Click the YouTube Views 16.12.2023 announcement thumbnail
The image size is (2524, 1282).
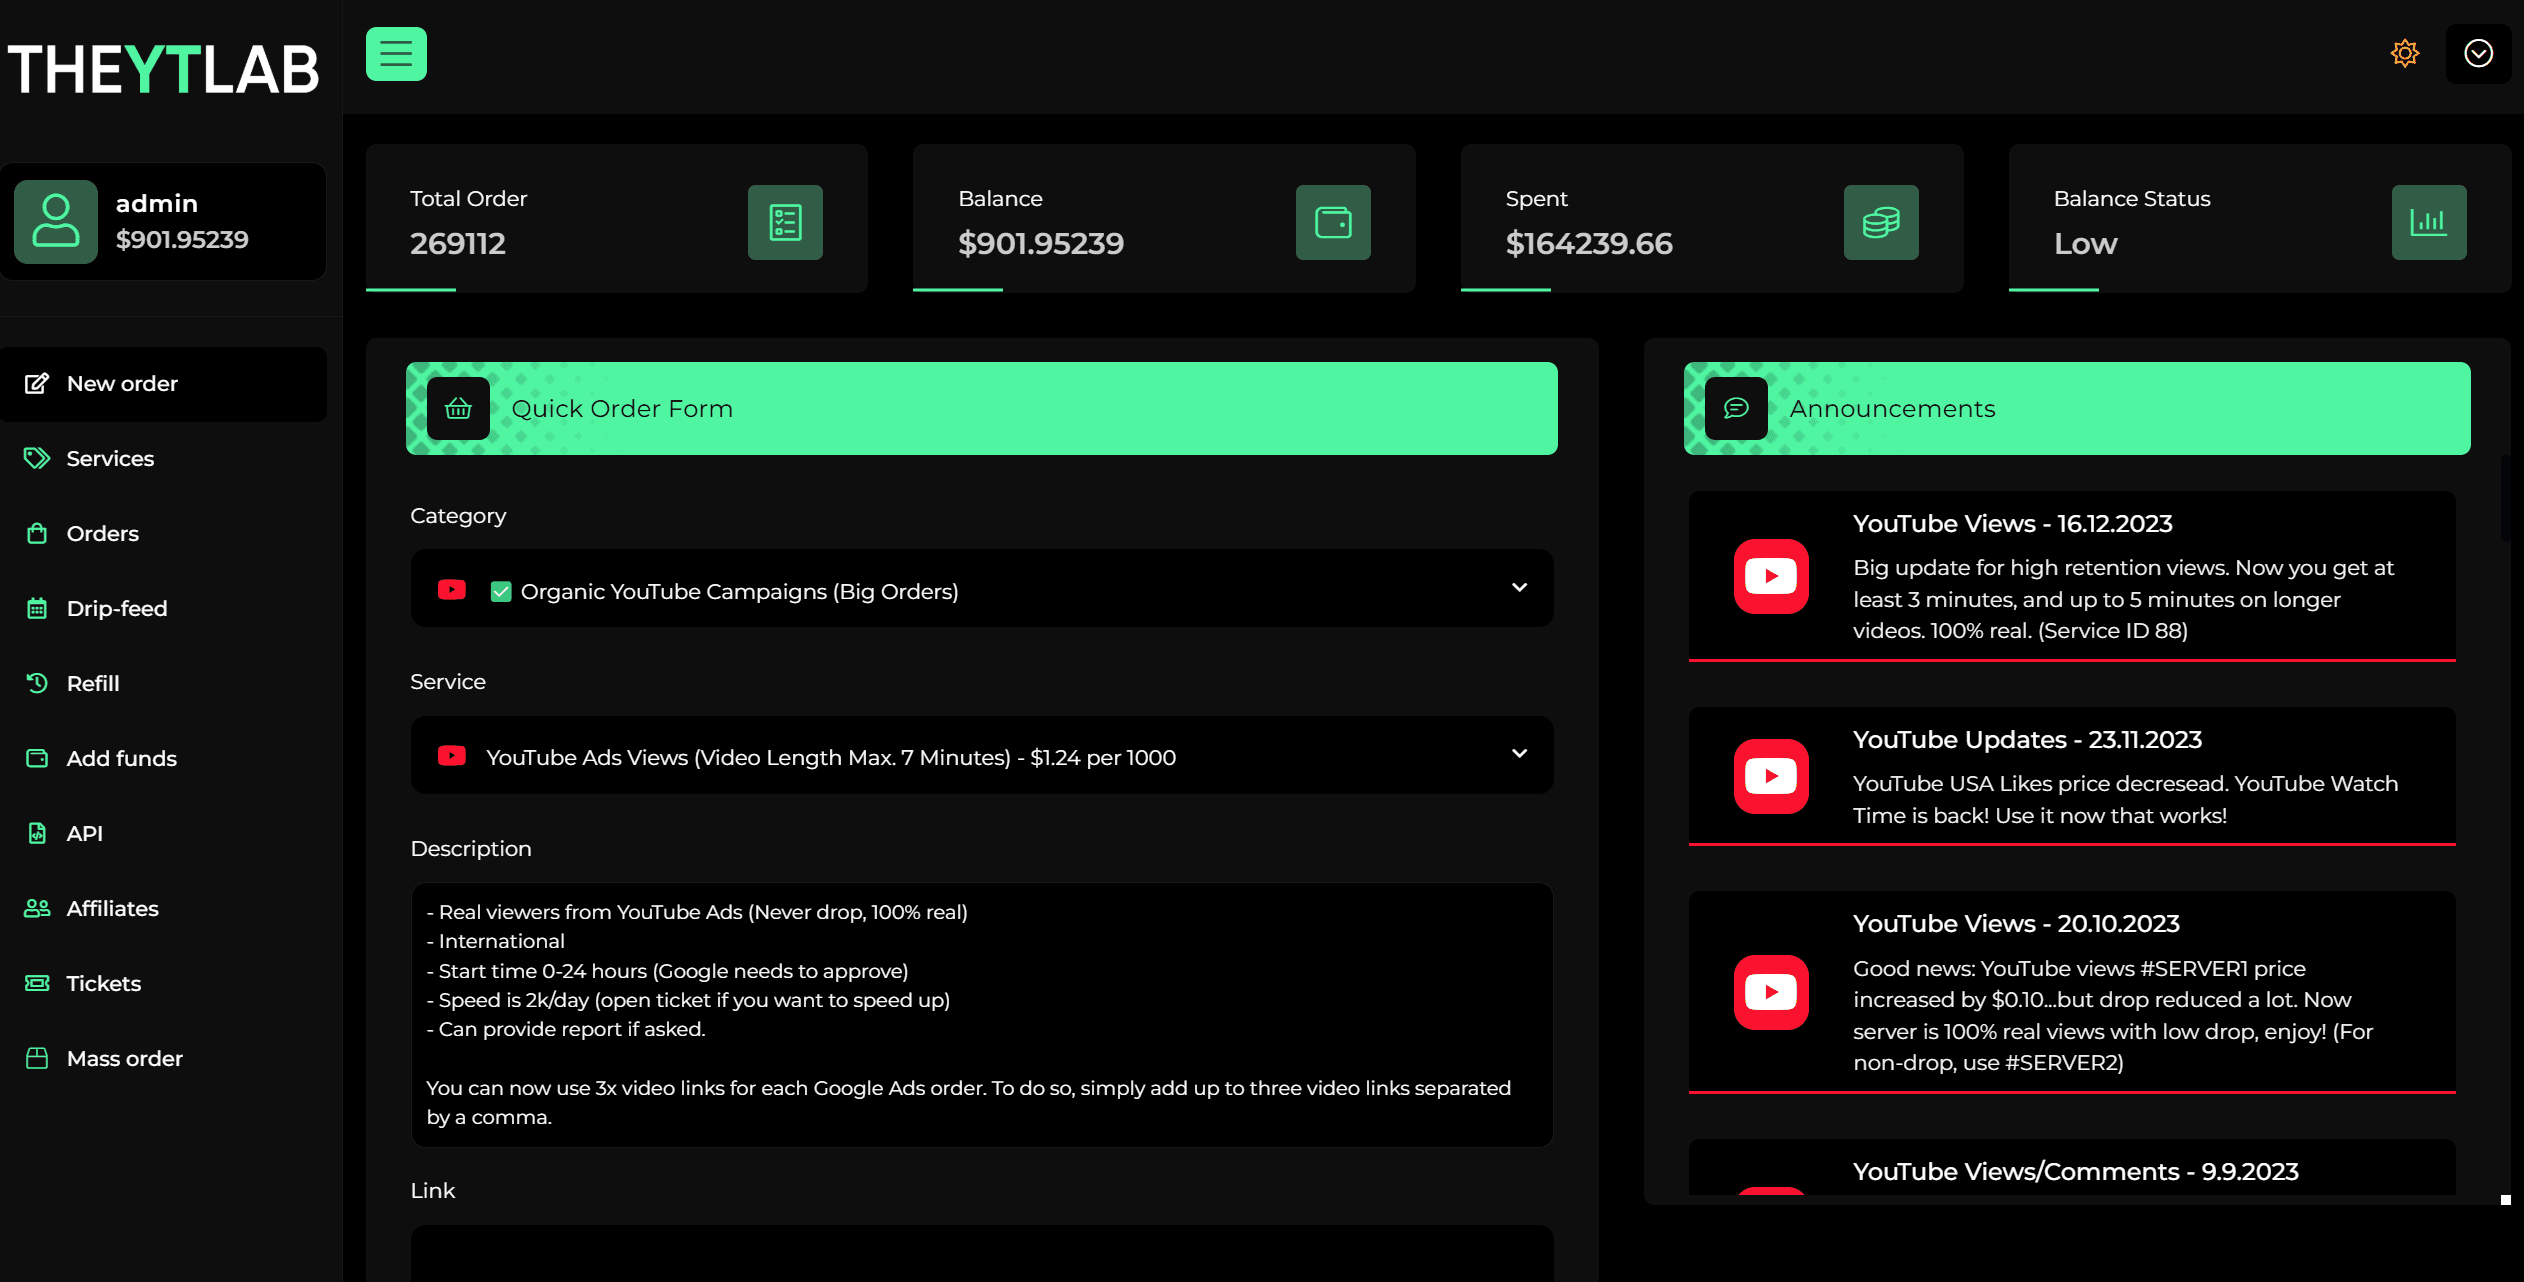1771,576
